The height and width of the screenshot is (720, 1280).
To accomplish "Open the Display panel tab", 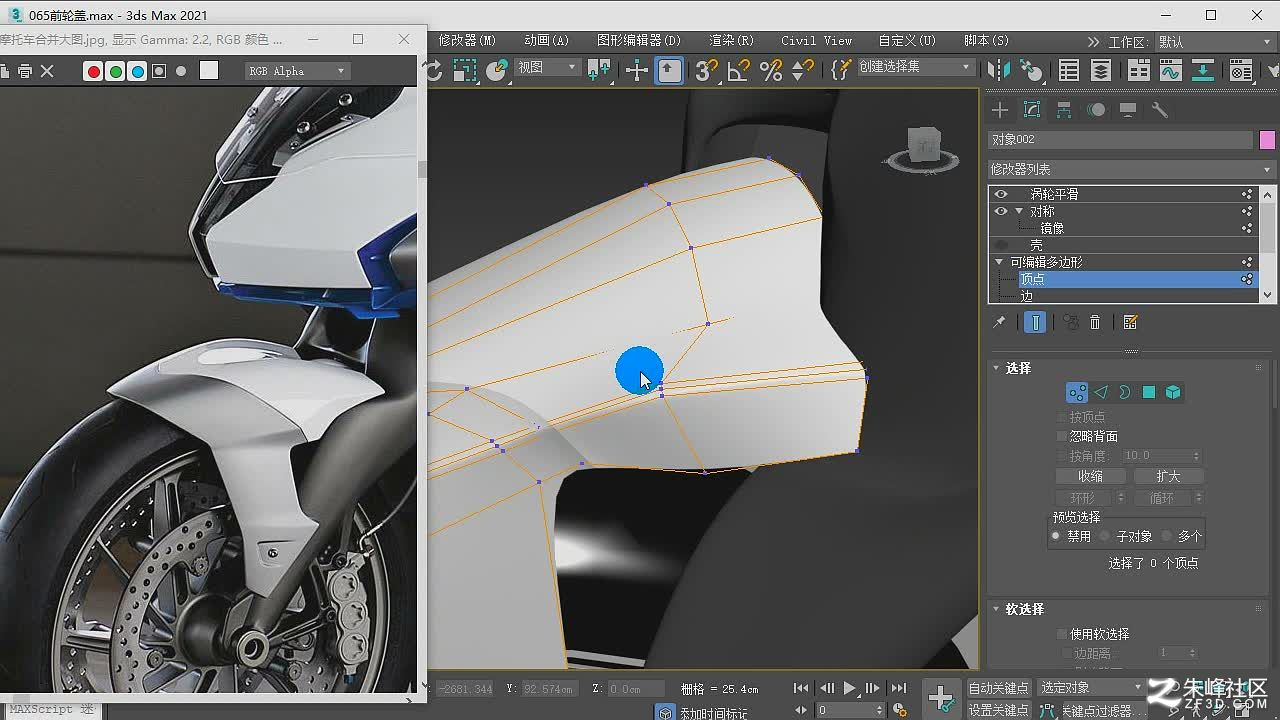I will [1128, 110].
